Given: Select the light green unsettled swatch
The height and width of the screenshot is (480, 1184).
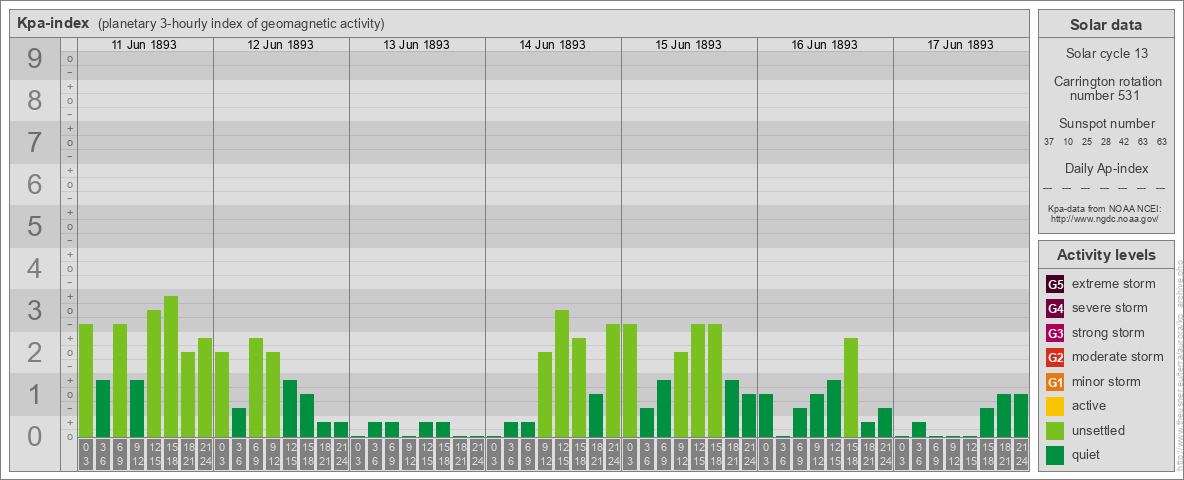Looking at the screenshot, I should [x=1055, y=431].
